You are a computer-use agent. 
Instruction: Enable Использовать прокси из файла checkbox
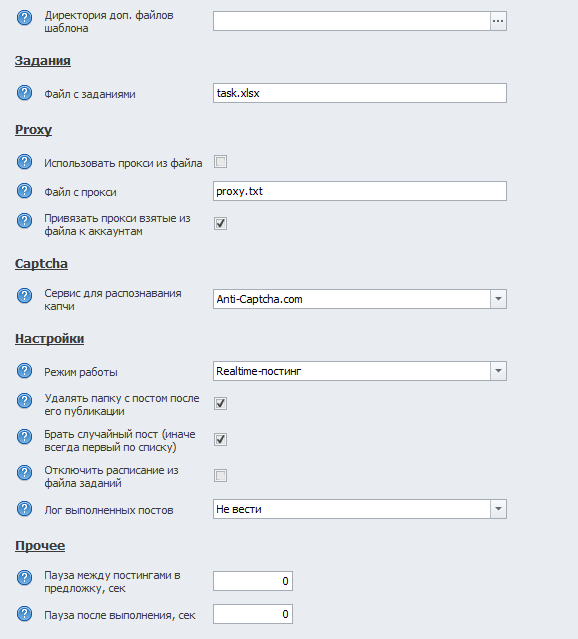(221, 162)
